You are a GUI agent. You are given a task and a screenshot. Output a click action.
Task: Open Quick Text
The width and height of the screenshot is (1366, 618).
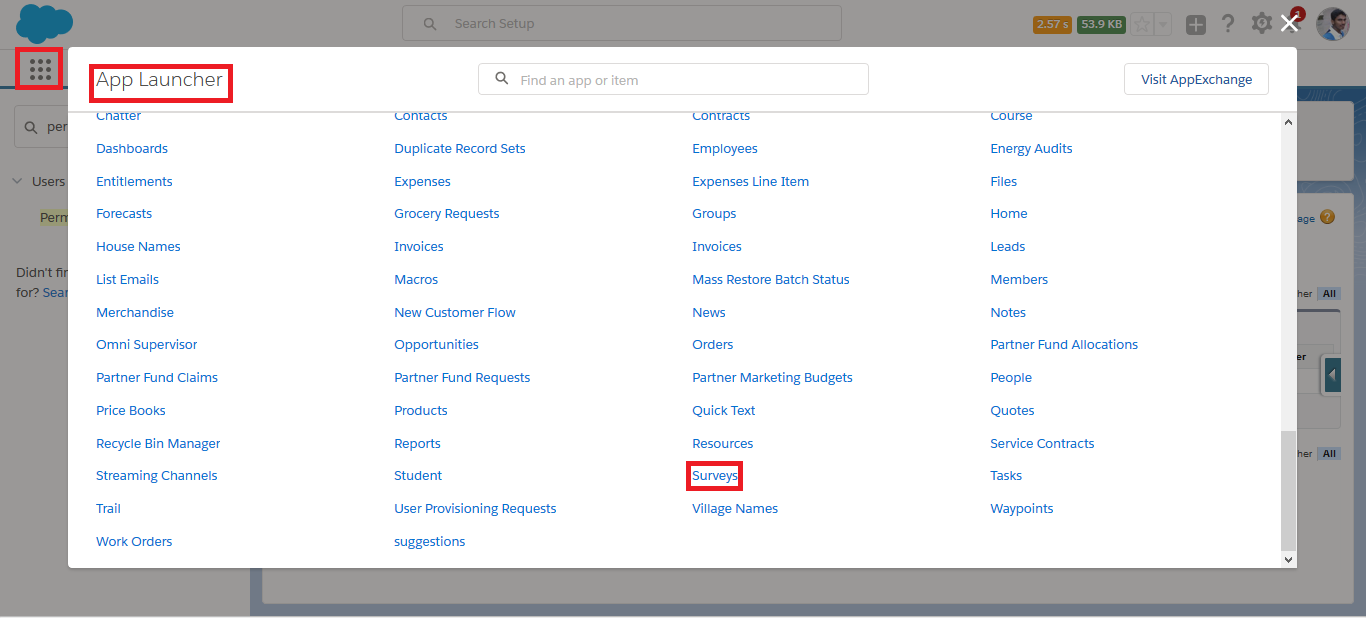click(724, 410)
